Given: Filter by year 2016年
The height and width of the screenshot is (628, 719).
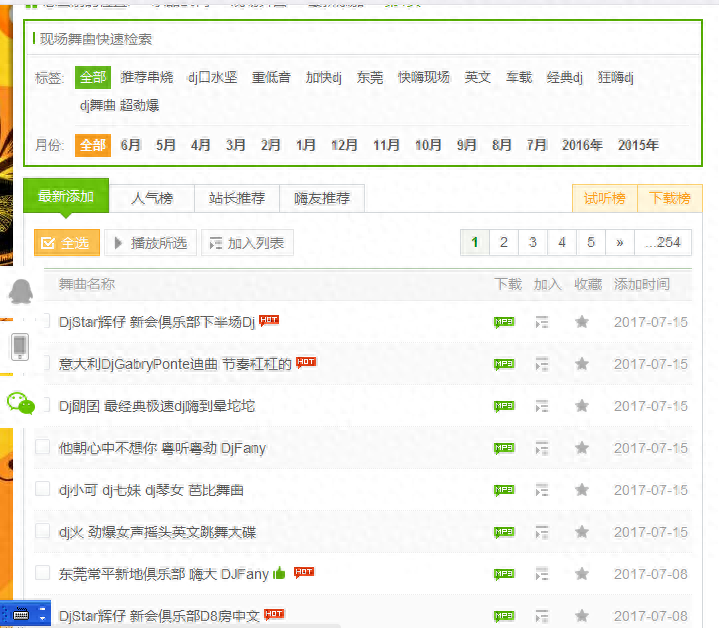Looking at the screenshot, I should coord(582,145).
